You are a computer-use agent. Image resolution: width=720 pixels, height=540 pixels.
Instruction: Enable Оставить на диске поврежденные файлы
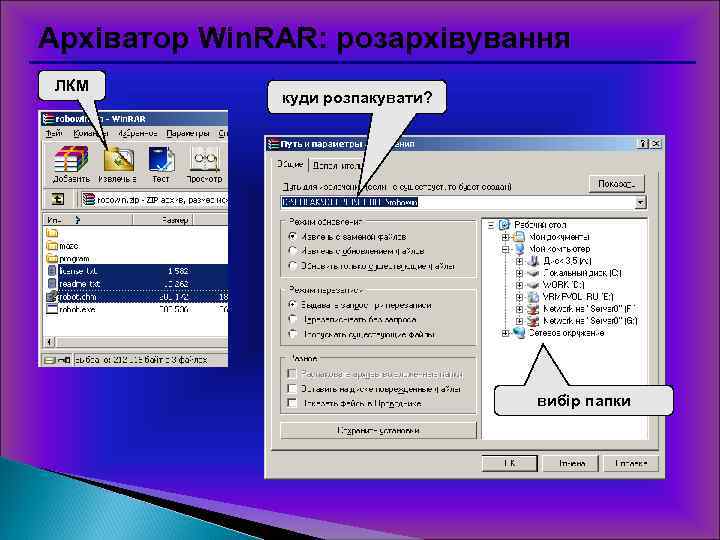point(292,388)
